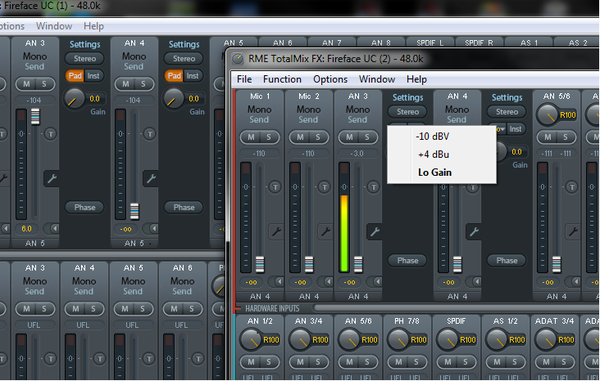Image resolution: width=600 pixels, height=381 pixels.
Task: Click AN 4 T button in Fireface UC (1)
Action: point(150,134)
